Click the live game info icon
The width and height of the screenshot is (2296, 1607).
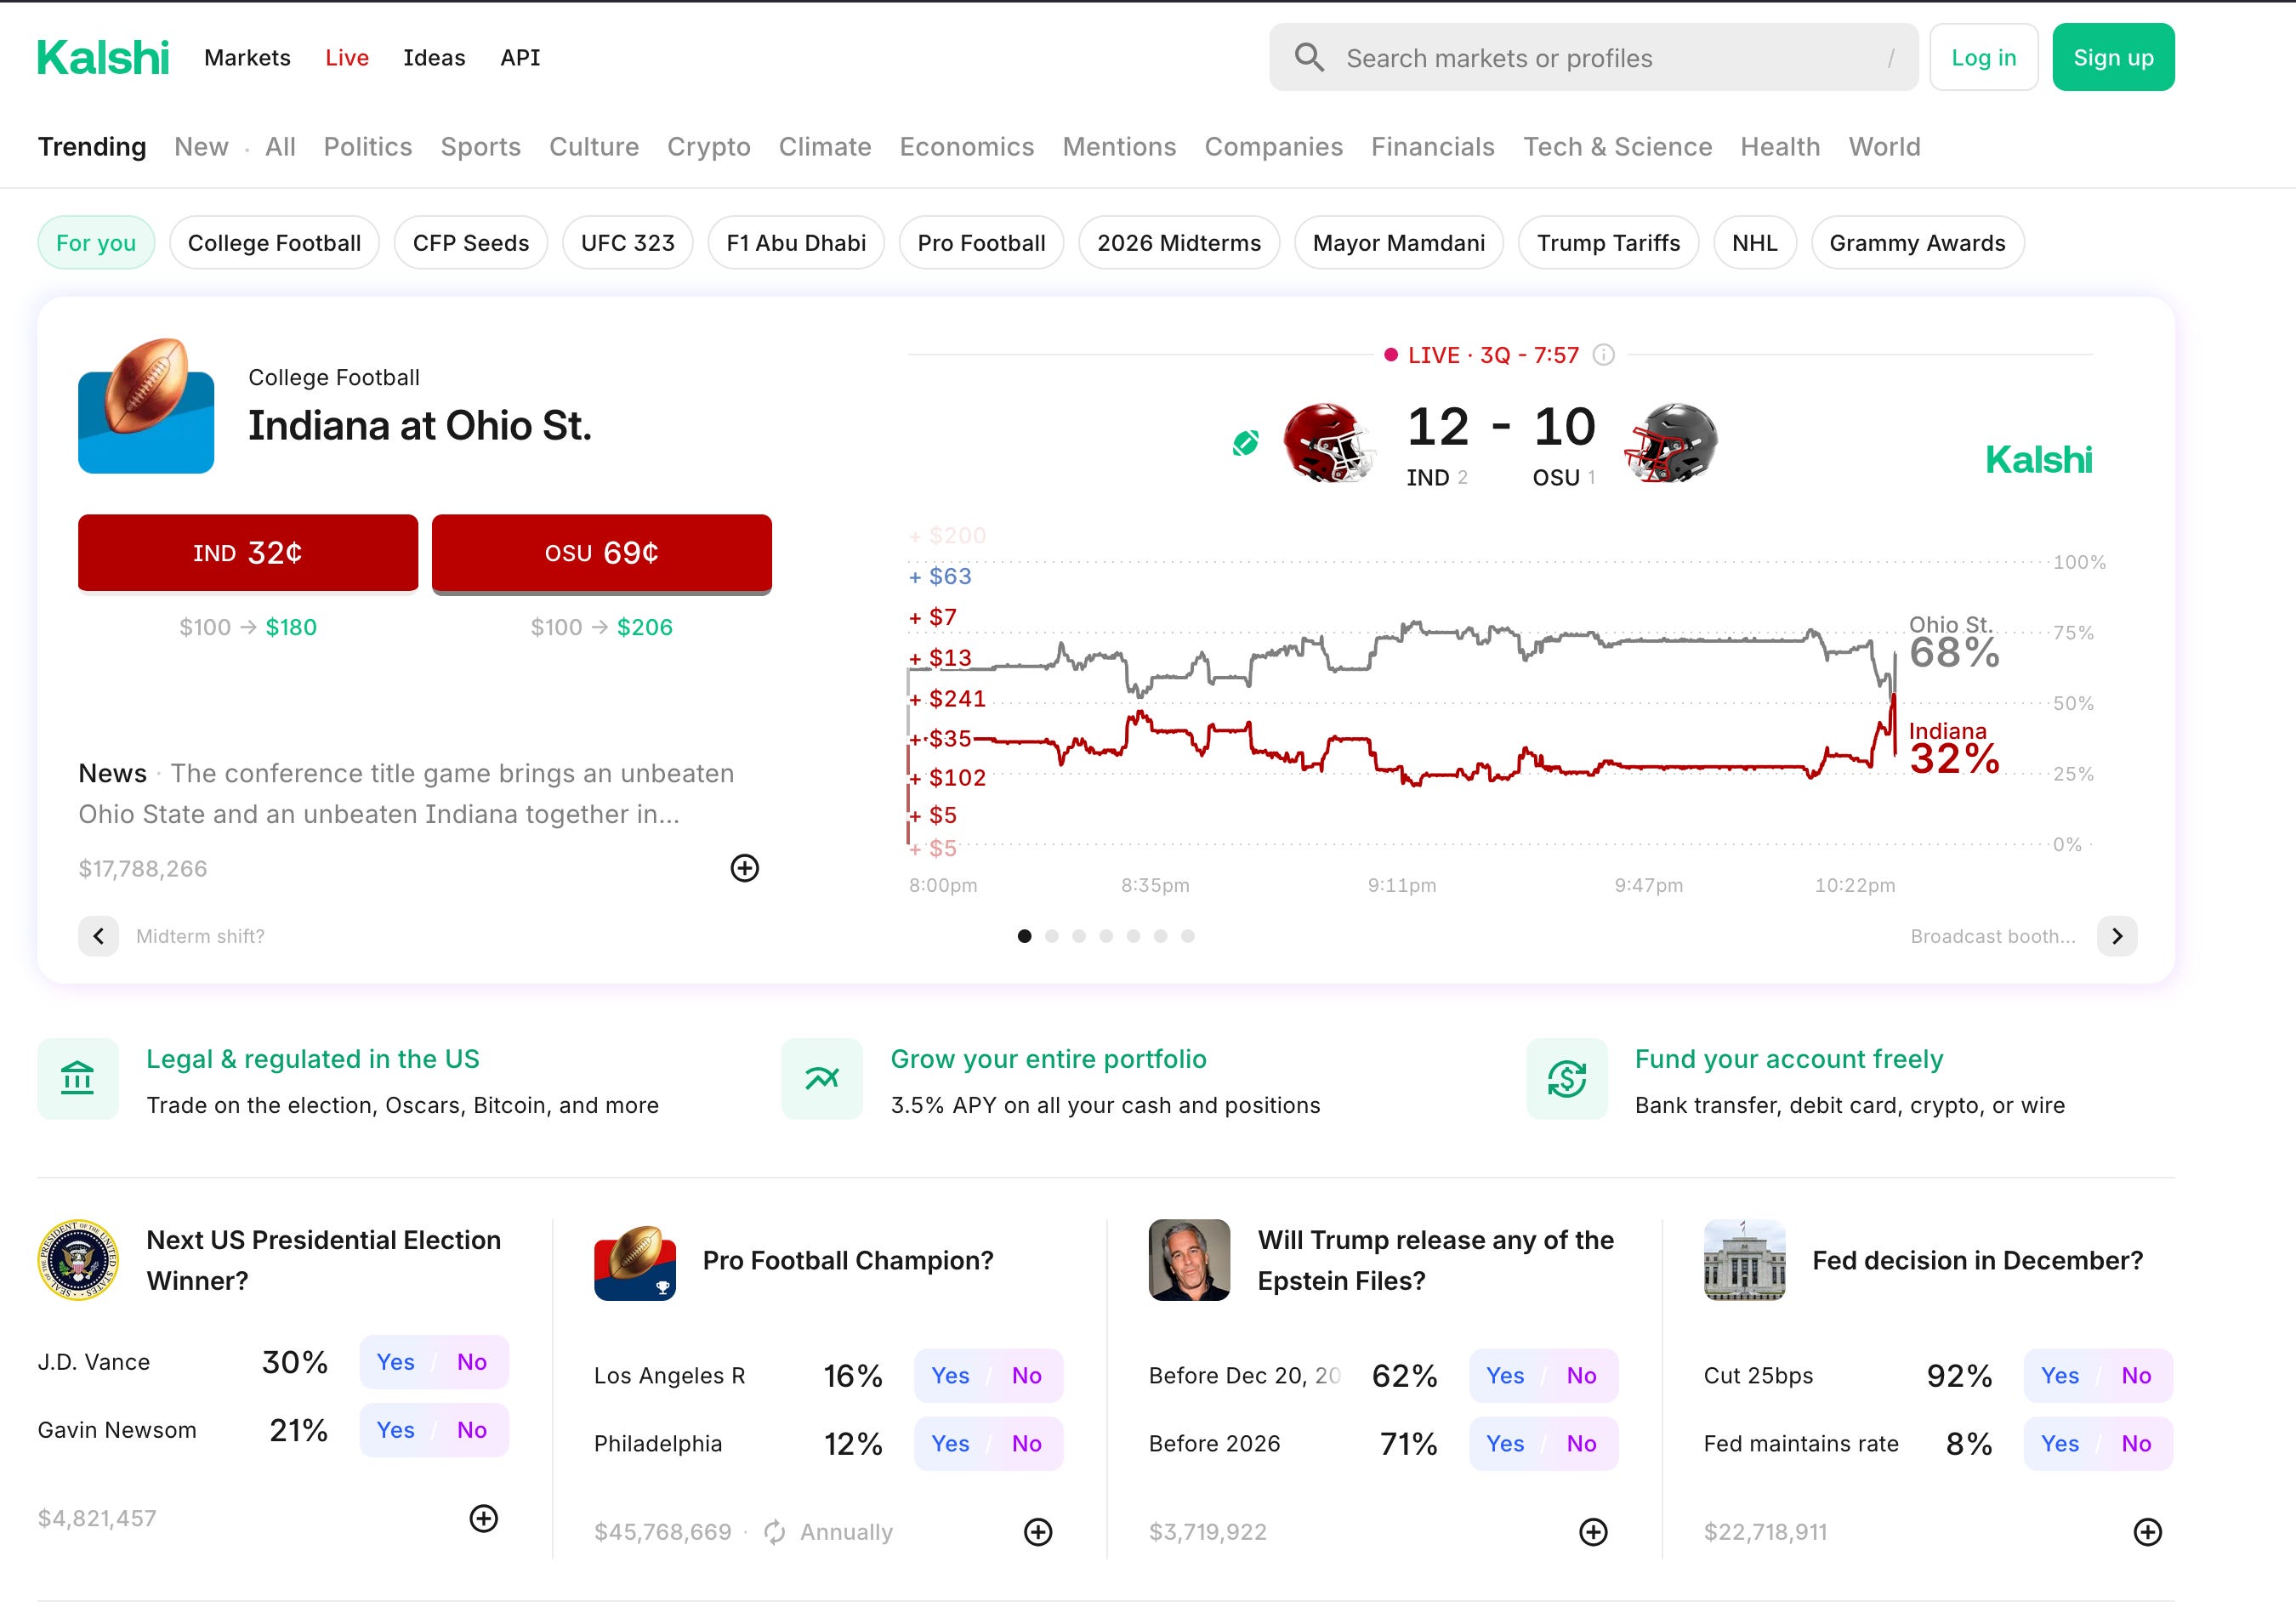1603,355
